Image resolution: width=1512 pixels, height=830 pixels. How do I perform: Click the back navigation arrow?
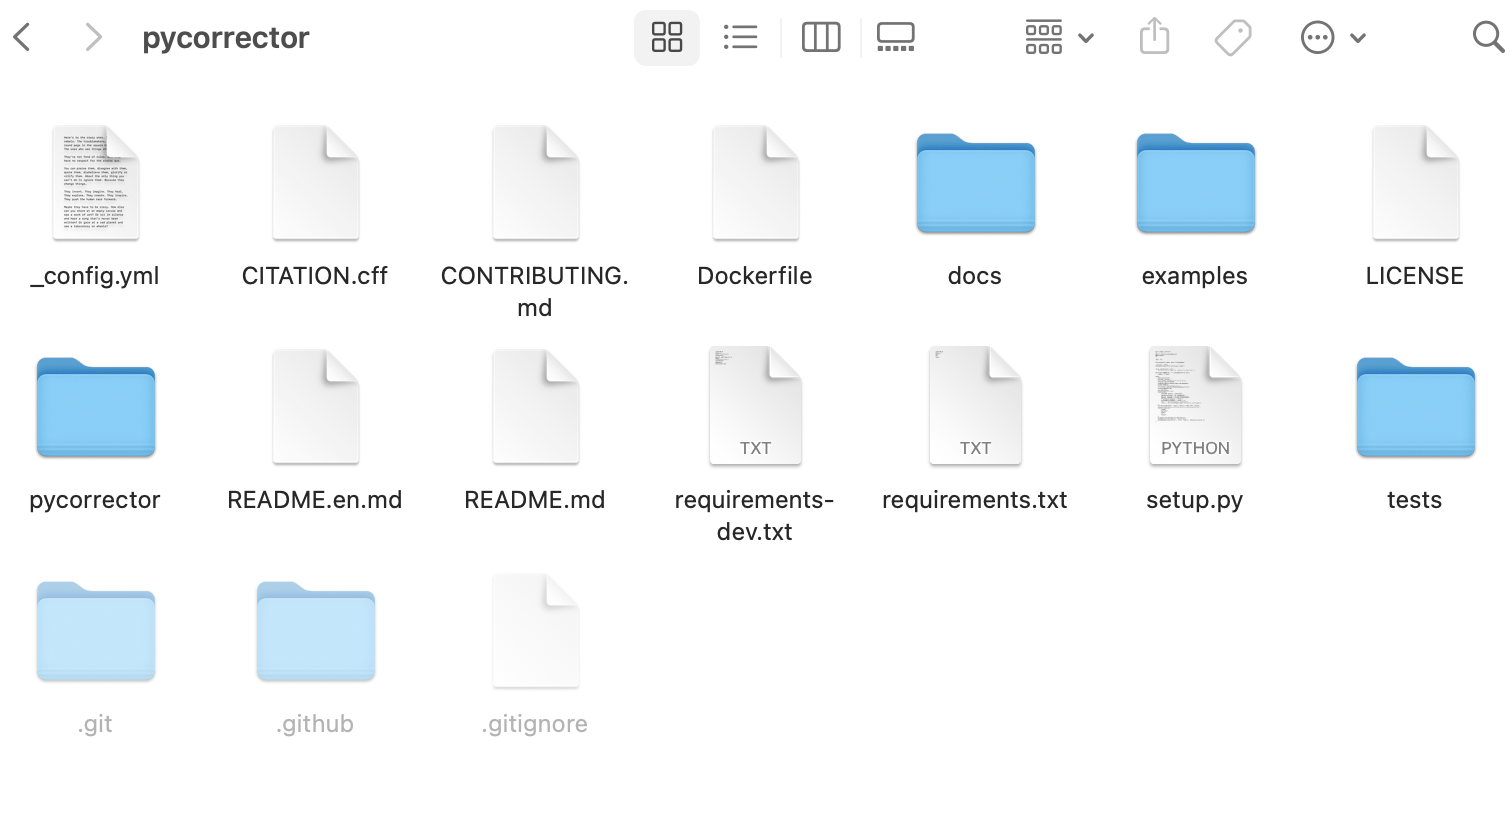[22, 37]
